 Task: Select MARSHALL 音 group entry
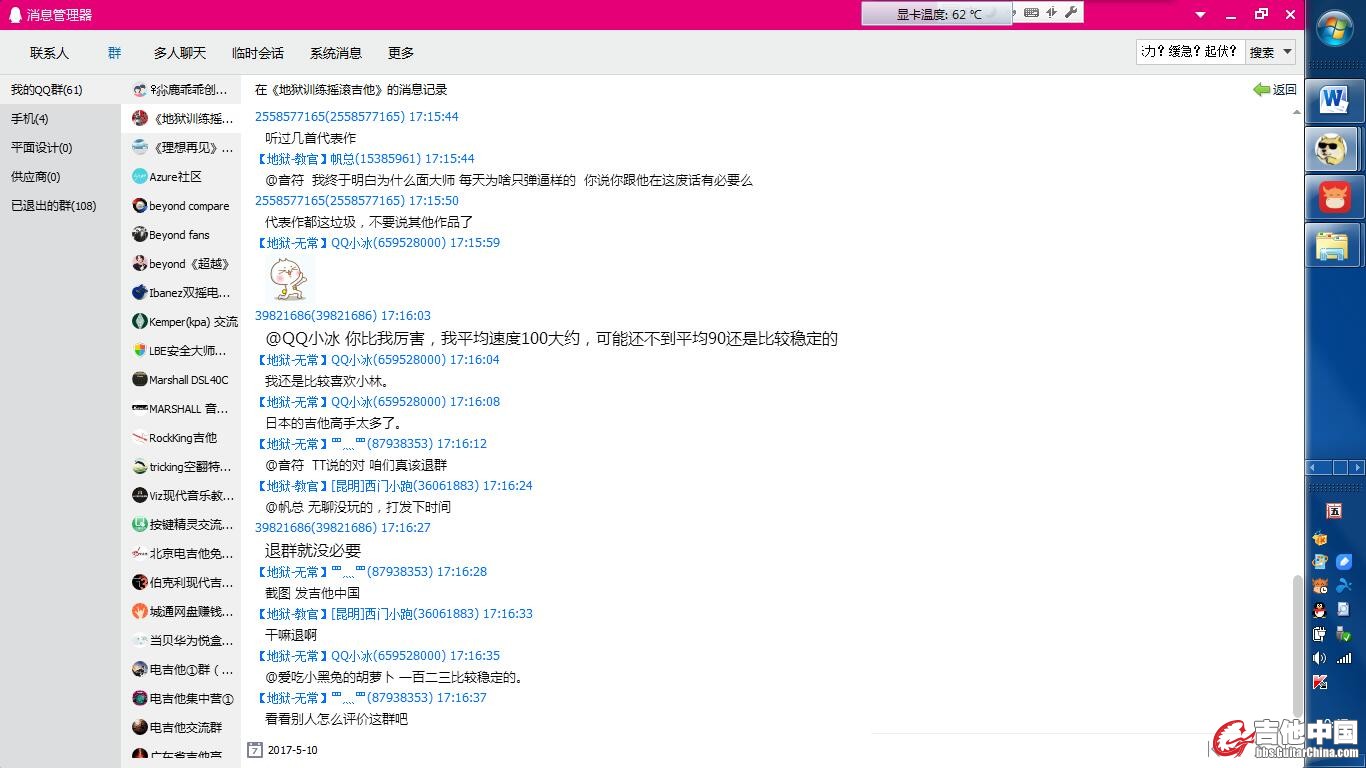click(181, 408)
